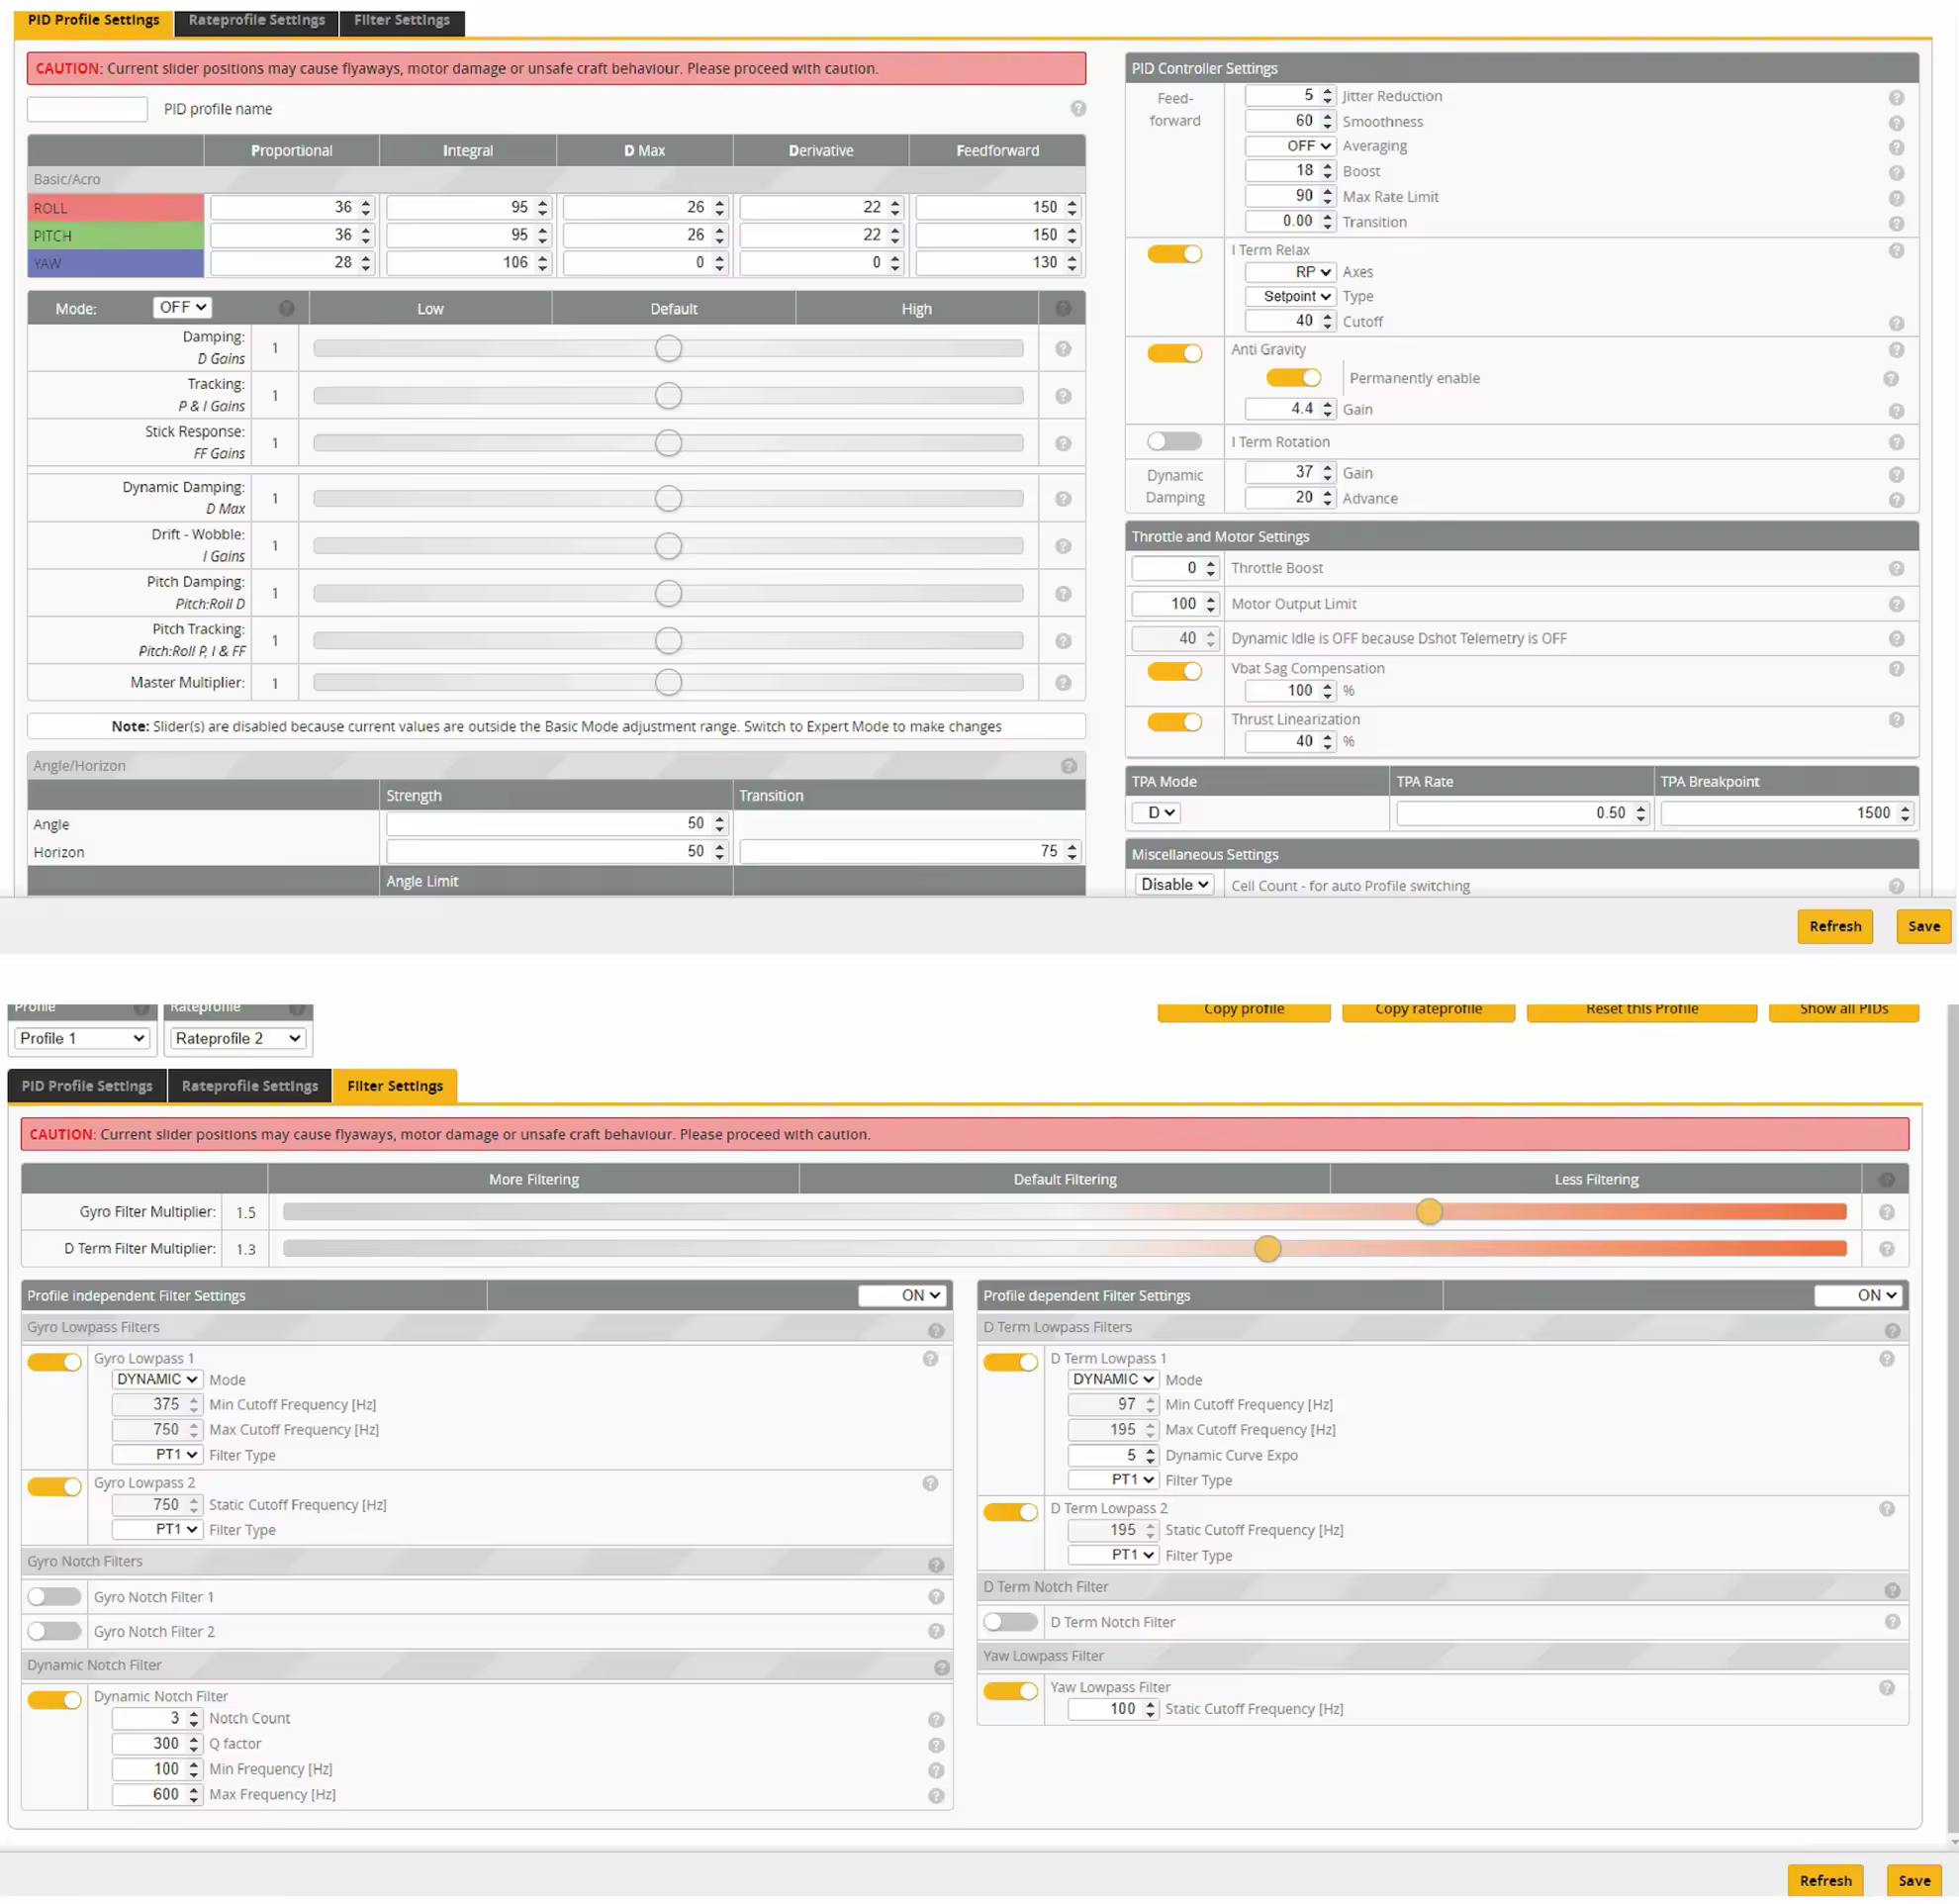Click Refresh button in the top panel
Image resolution: width=1959 pixels, height=1904 pixels.
coord(1835,926)
